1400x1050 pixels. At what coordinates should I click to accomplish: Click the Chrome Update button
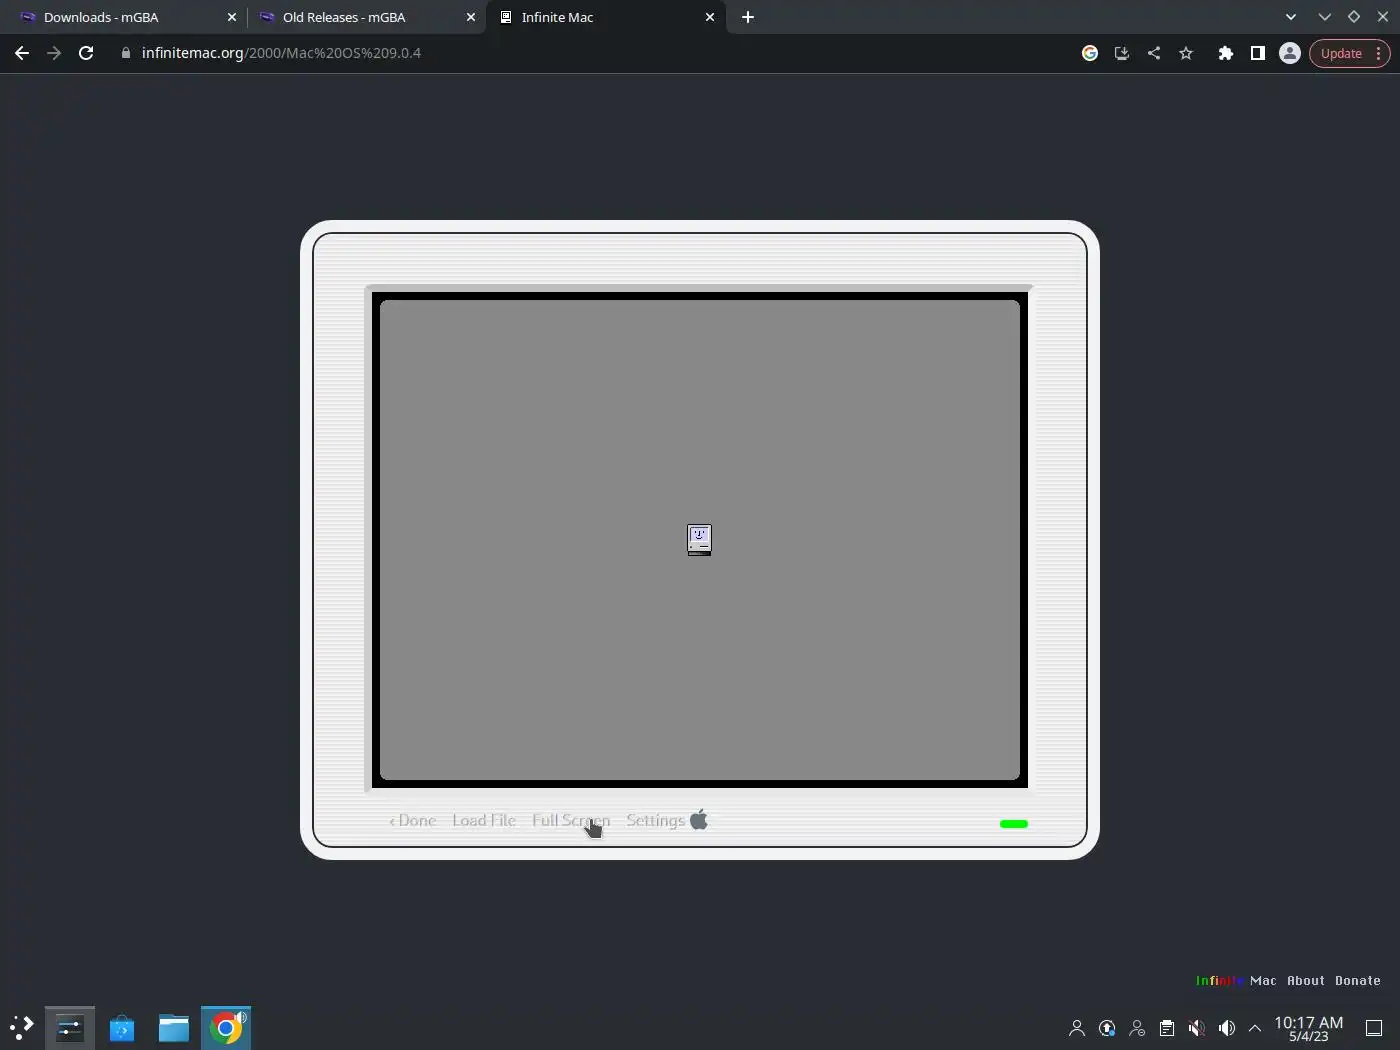tap(1341, 53)
